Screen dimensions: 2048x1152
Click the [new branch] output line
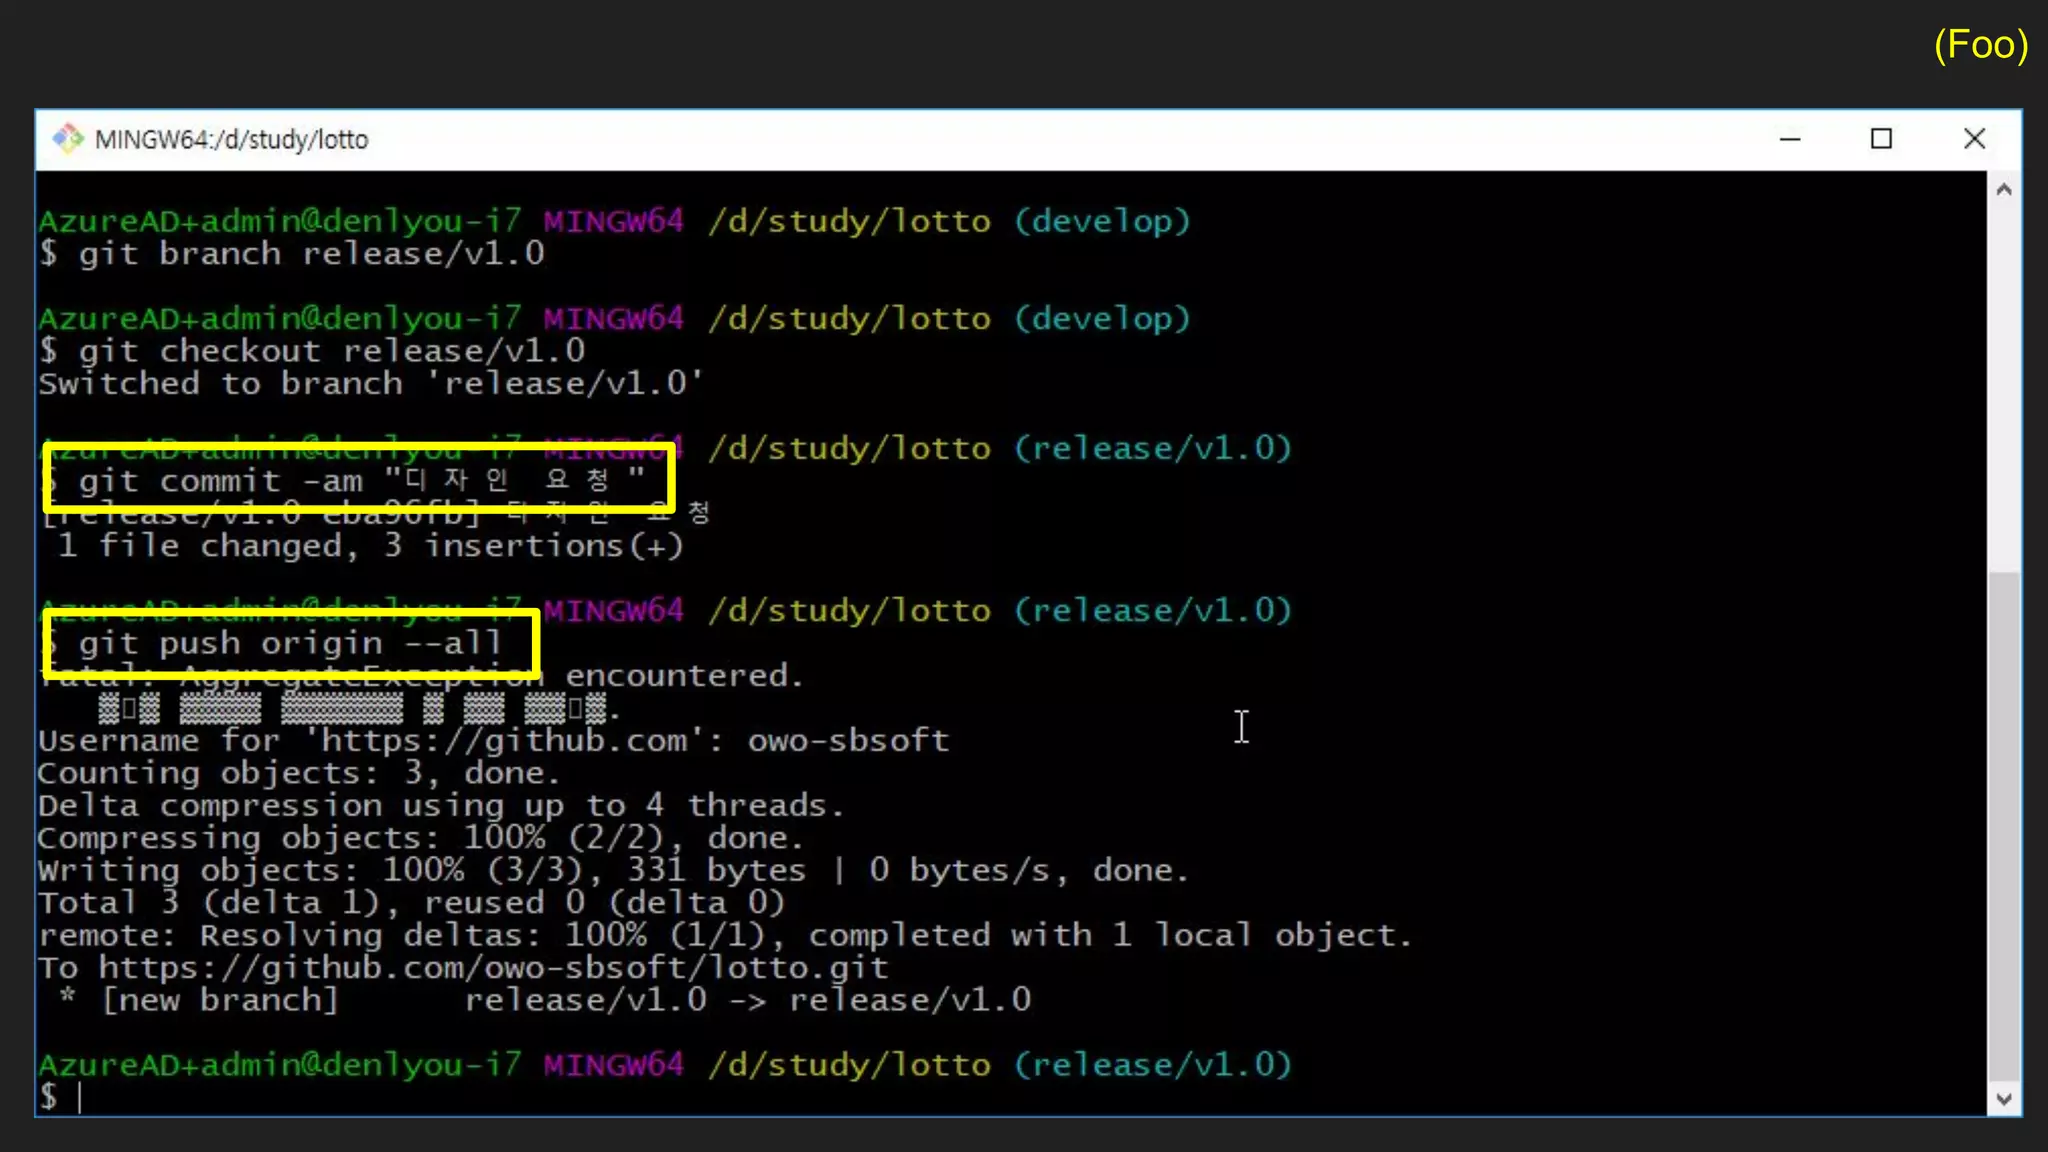[x=220, y=1000]
